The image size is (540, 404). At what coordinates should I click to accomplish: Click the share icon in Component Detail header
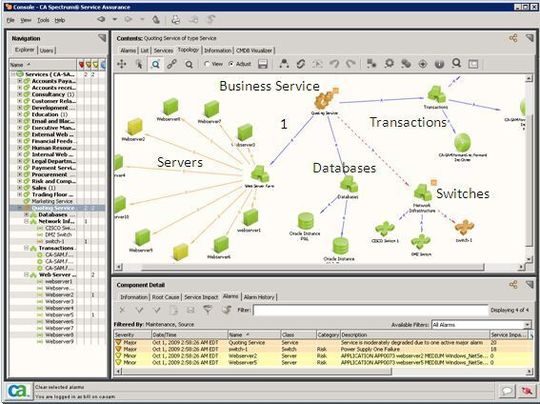[513, 284]
